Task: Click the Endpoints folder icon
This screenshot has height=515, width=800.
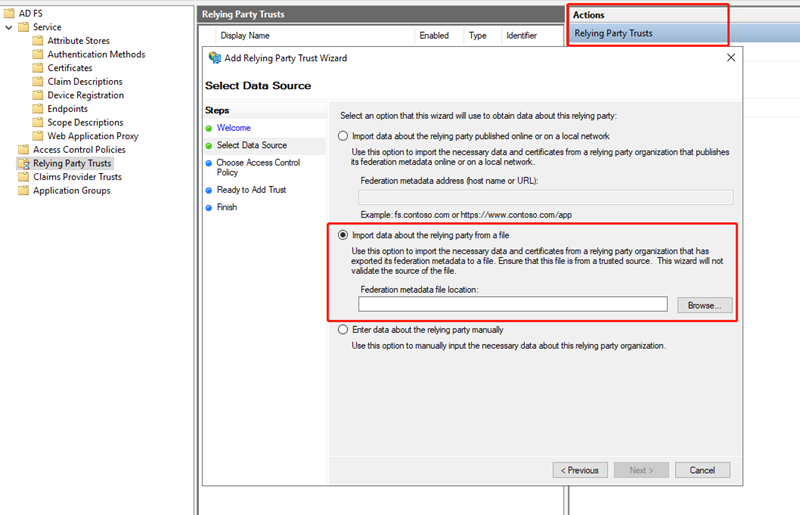Action: [38, 109]
